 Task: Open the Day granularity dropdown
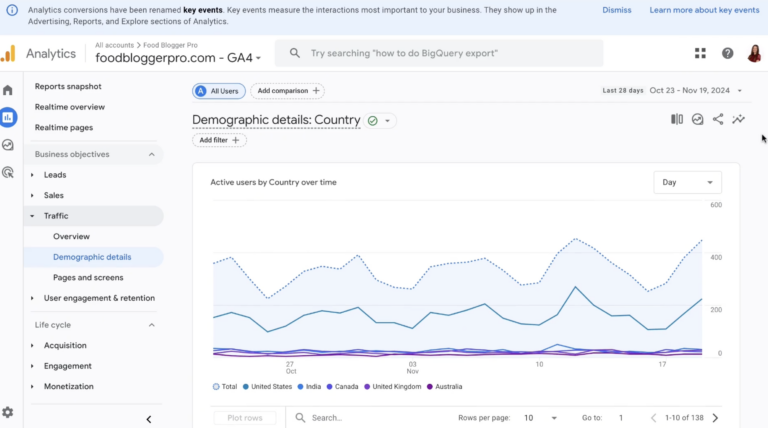(x=687, y=182)
